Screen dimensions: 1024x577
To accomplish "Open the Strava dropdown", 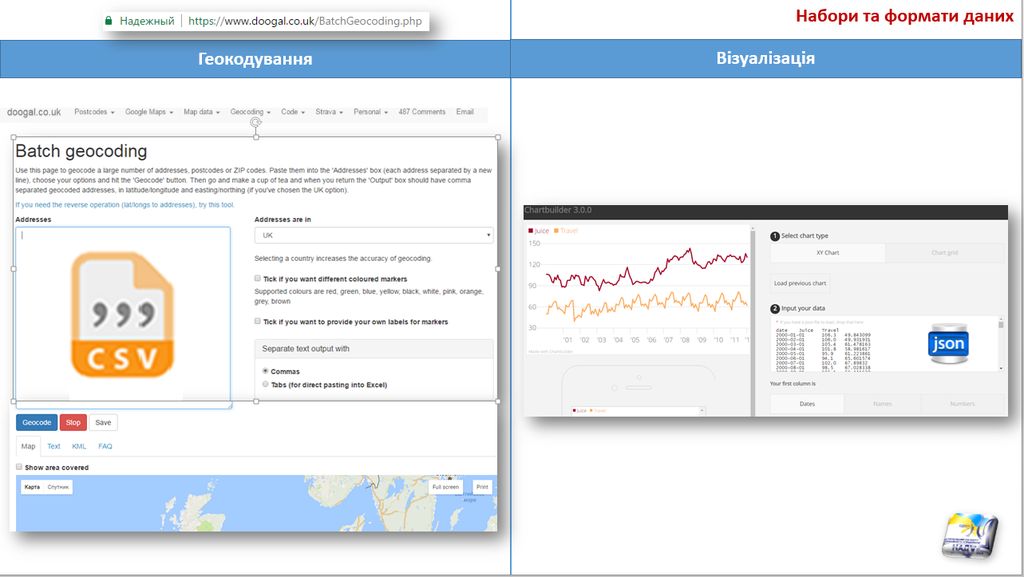I will pos(329,112).
